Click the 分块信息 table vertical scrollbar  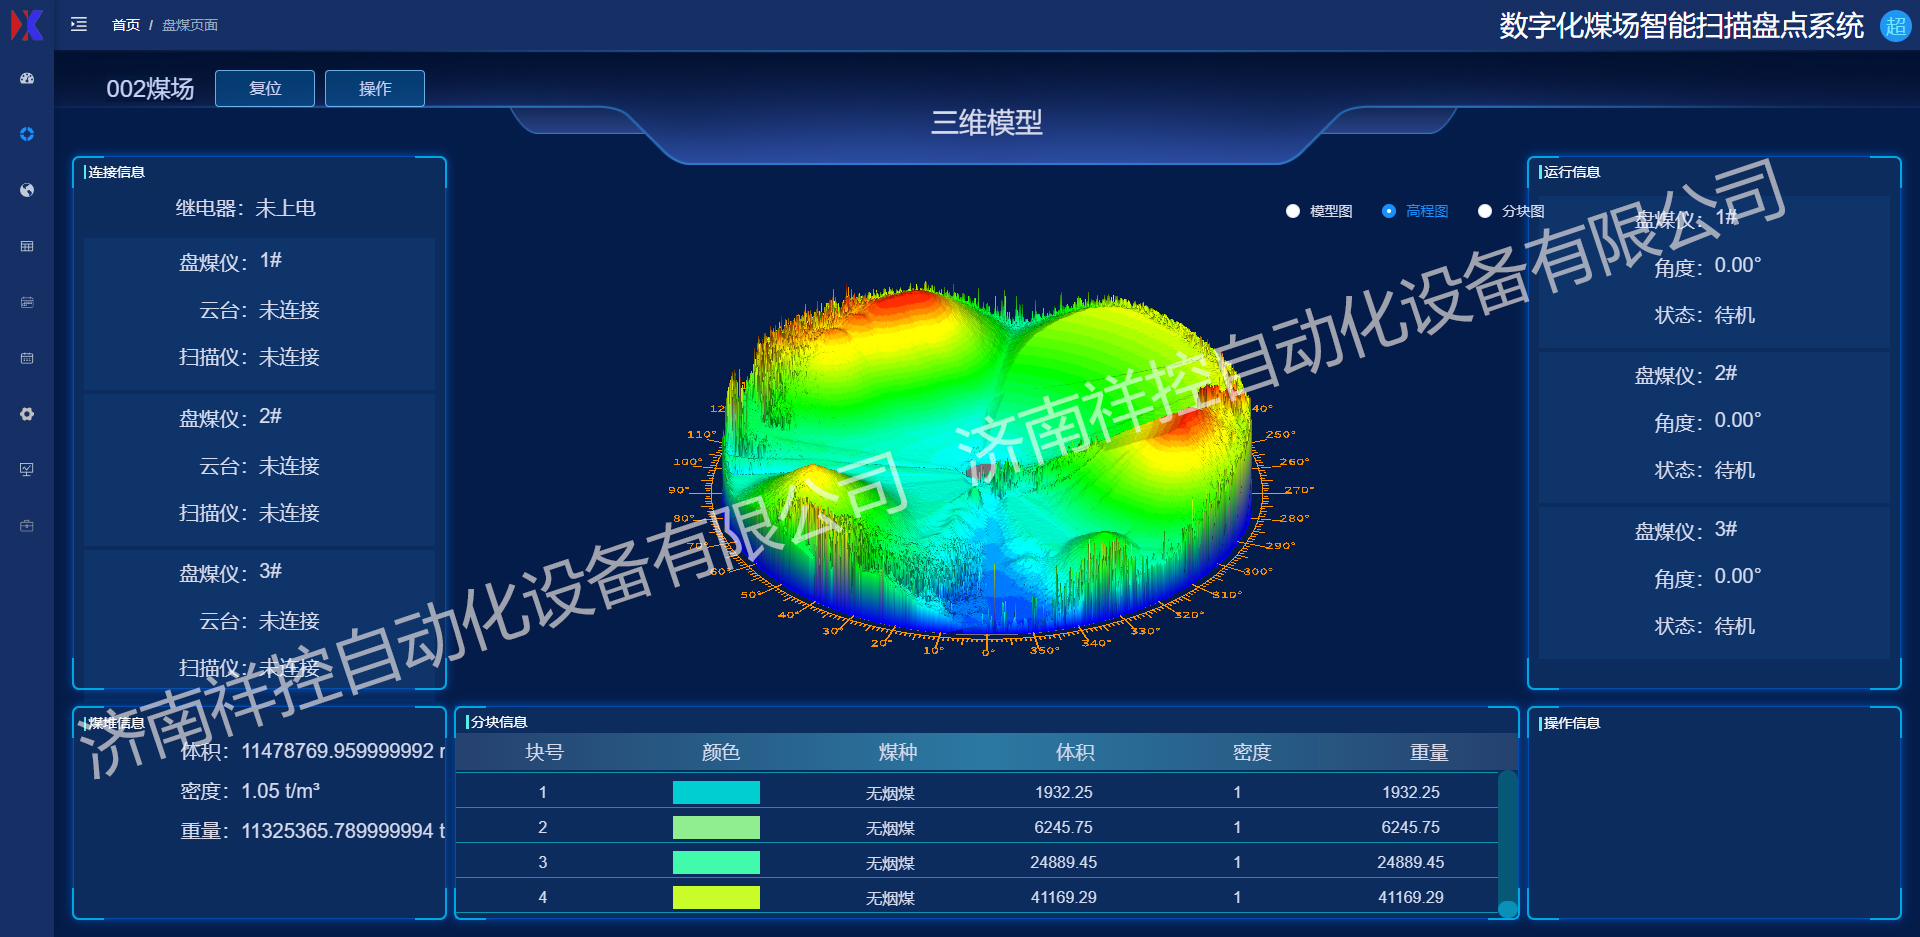pos(1508,843)
